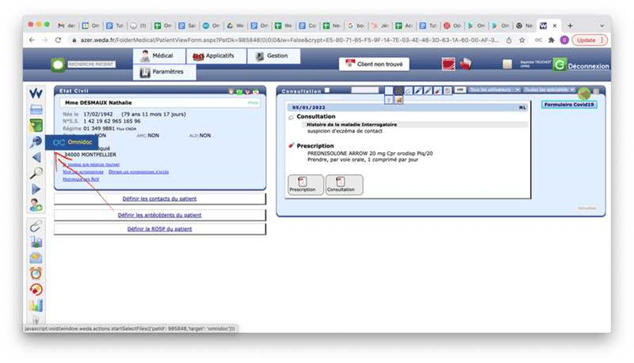Open Omnidoc from the sidebar flyout
634x363 pixels.
72,142
